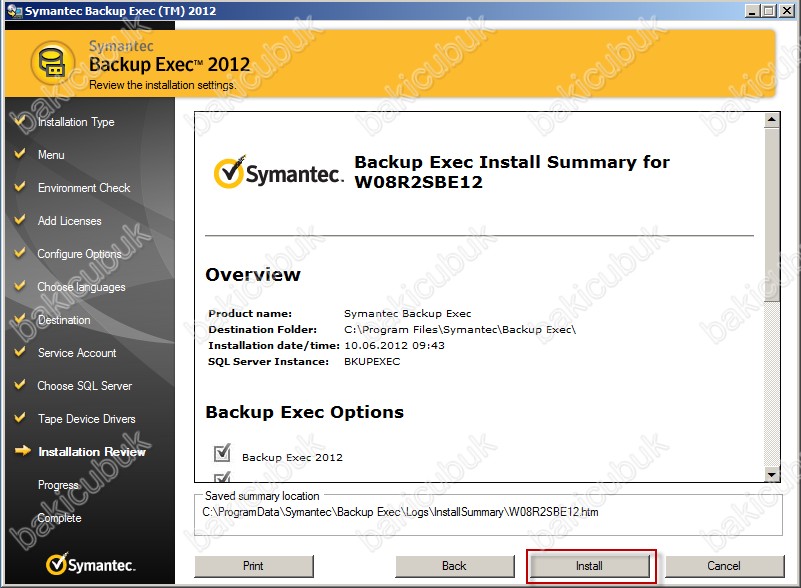Click the summary vertical scrollbar thumb
This screenshot has width=801, height=588.
772,215
